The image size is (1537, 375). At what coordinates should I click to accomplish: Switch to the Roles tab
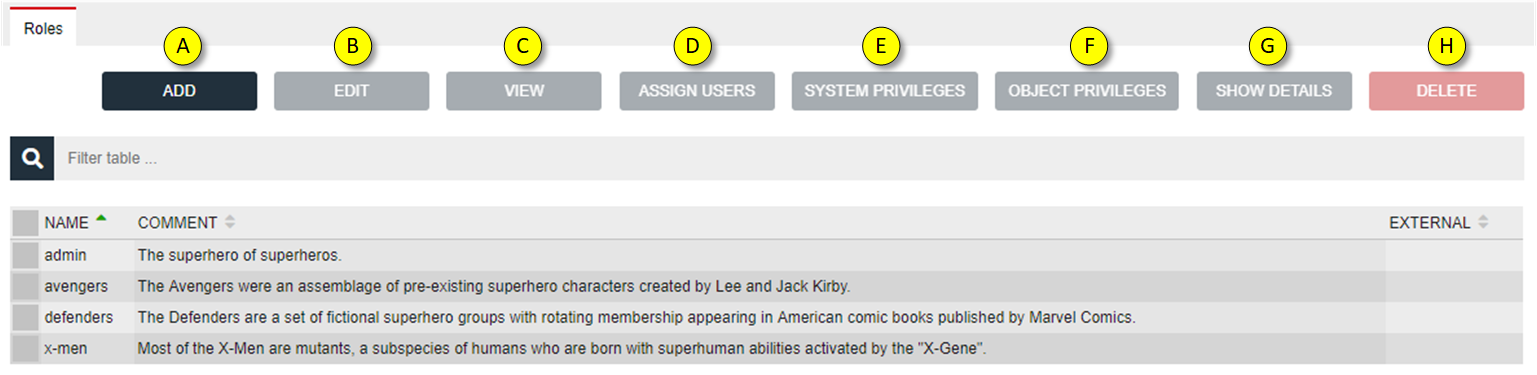click(x=43, y=28)
